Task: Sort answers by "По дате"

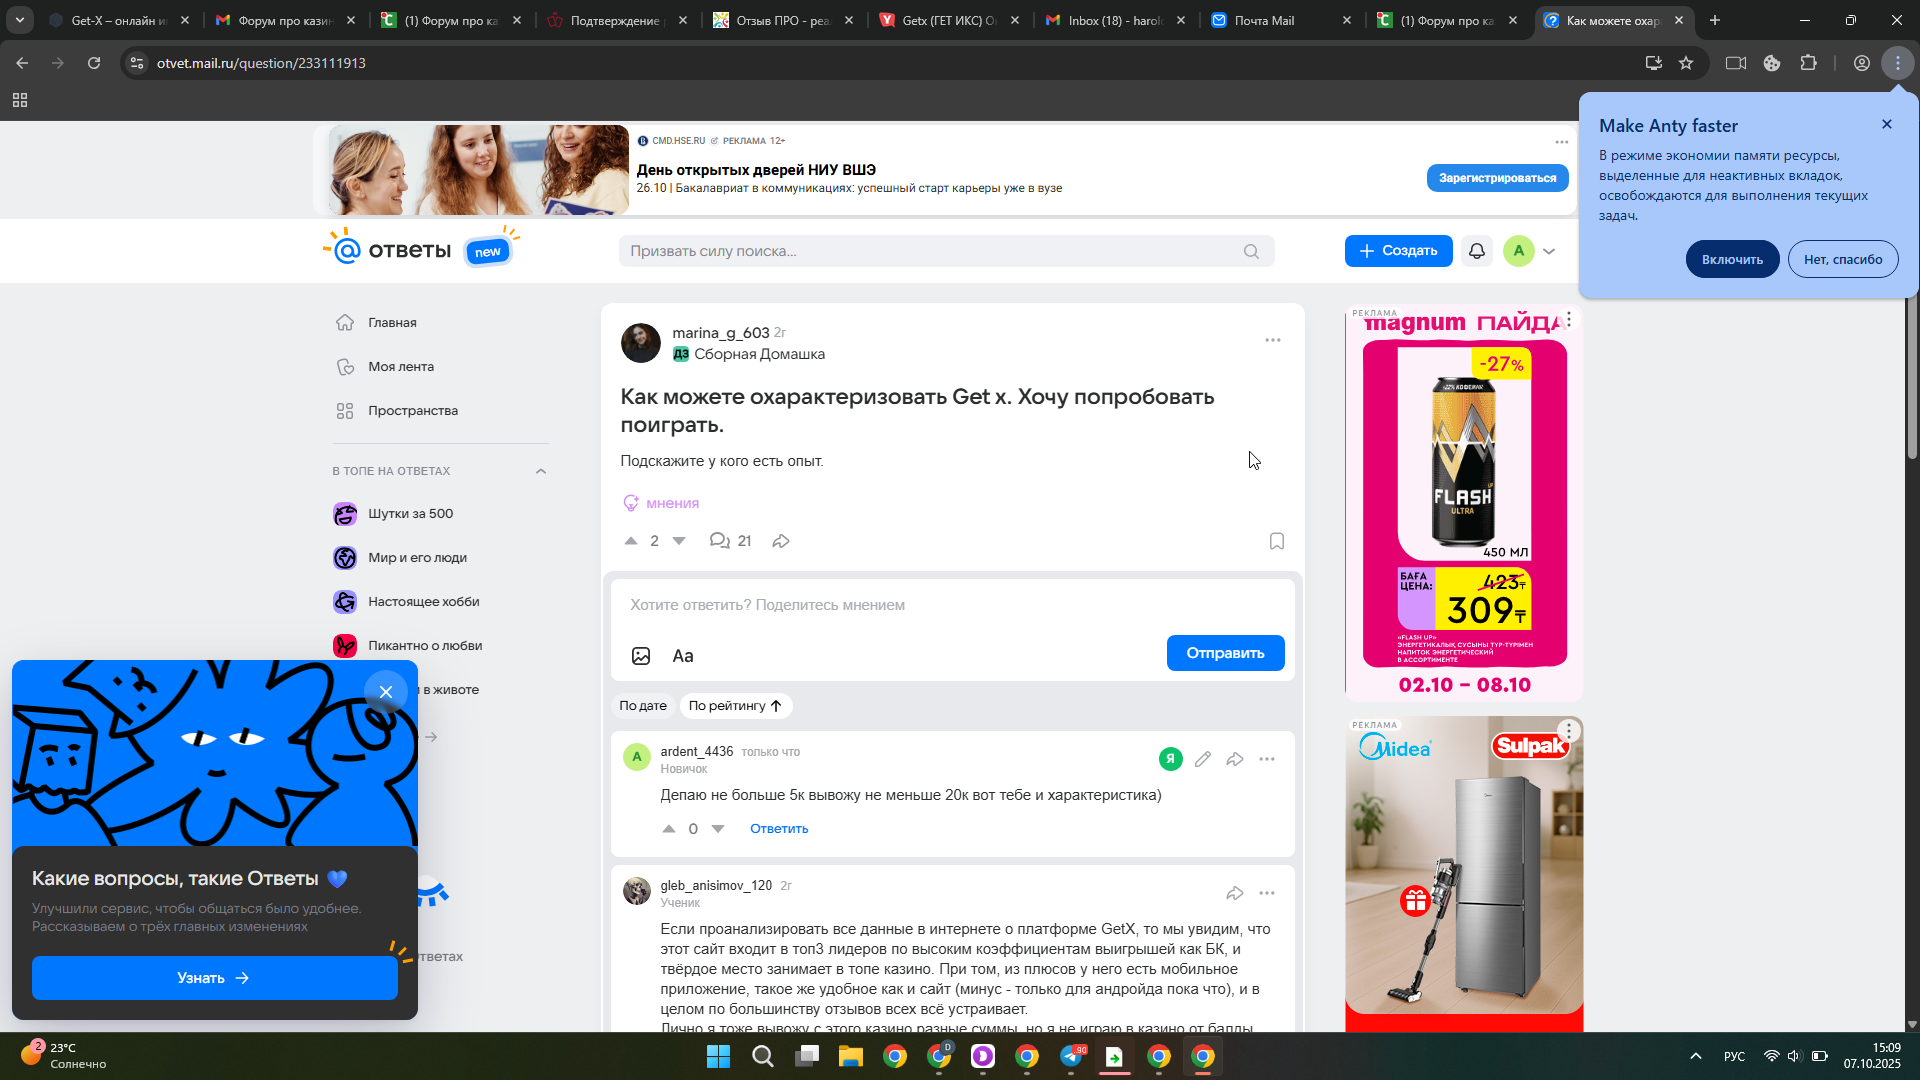Action: tap(642, 706)
